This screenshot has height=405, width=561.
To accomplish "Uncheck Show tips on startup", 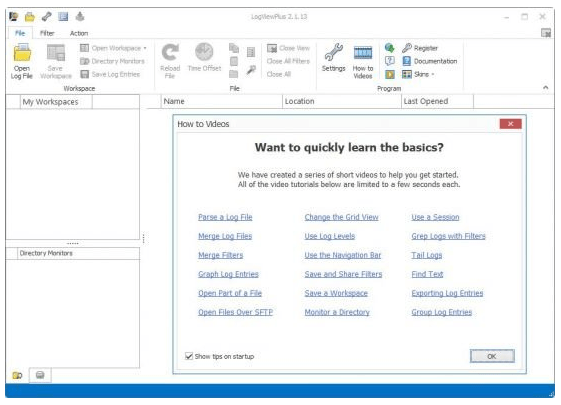I will [189, 356].
